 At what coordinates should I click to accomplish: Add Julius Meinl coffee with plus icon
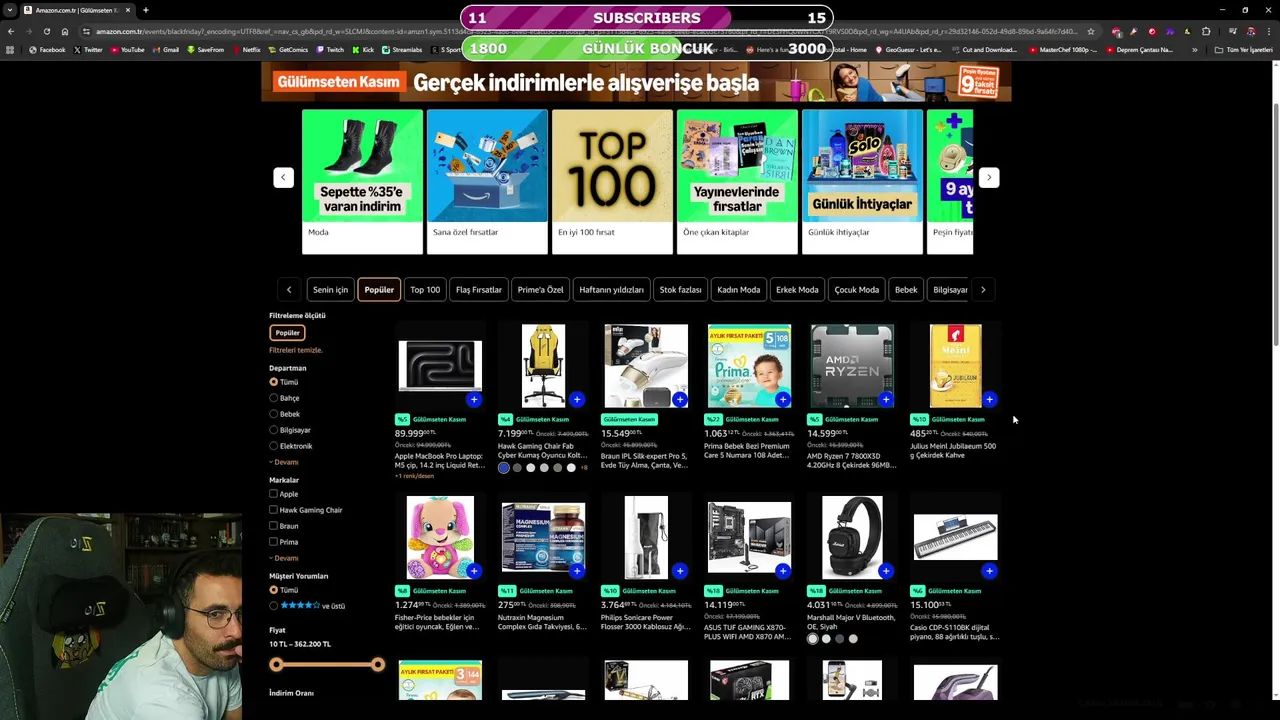pos(989,400)
